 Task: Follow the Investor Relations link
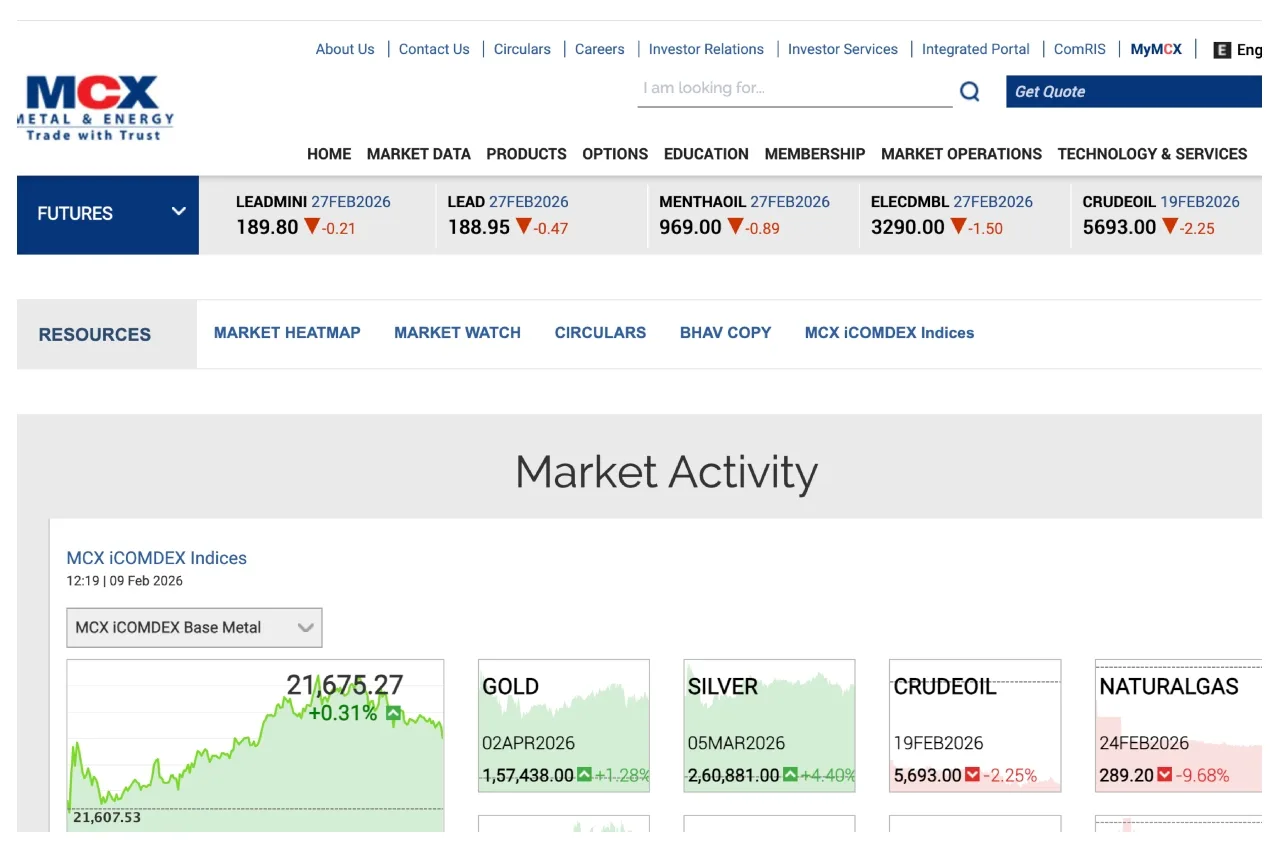click(706, 49)
